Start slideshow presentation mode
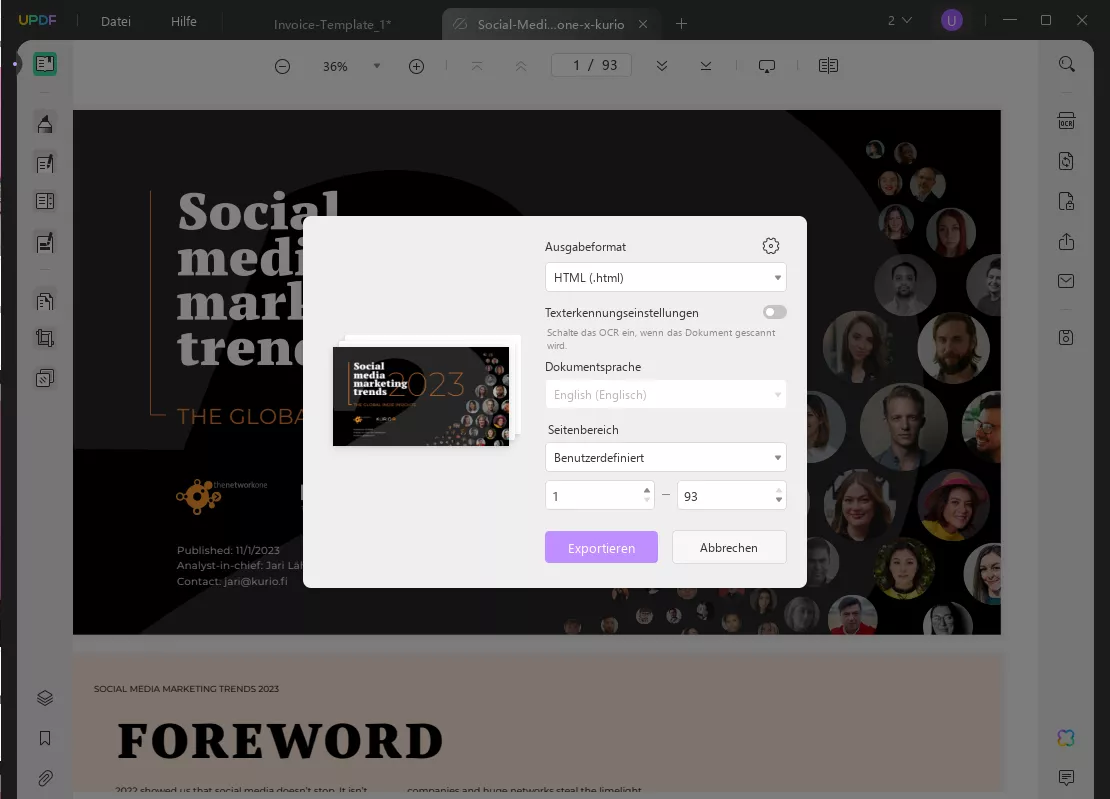This screenshot has width=1110, height=799. pos(767,66)
